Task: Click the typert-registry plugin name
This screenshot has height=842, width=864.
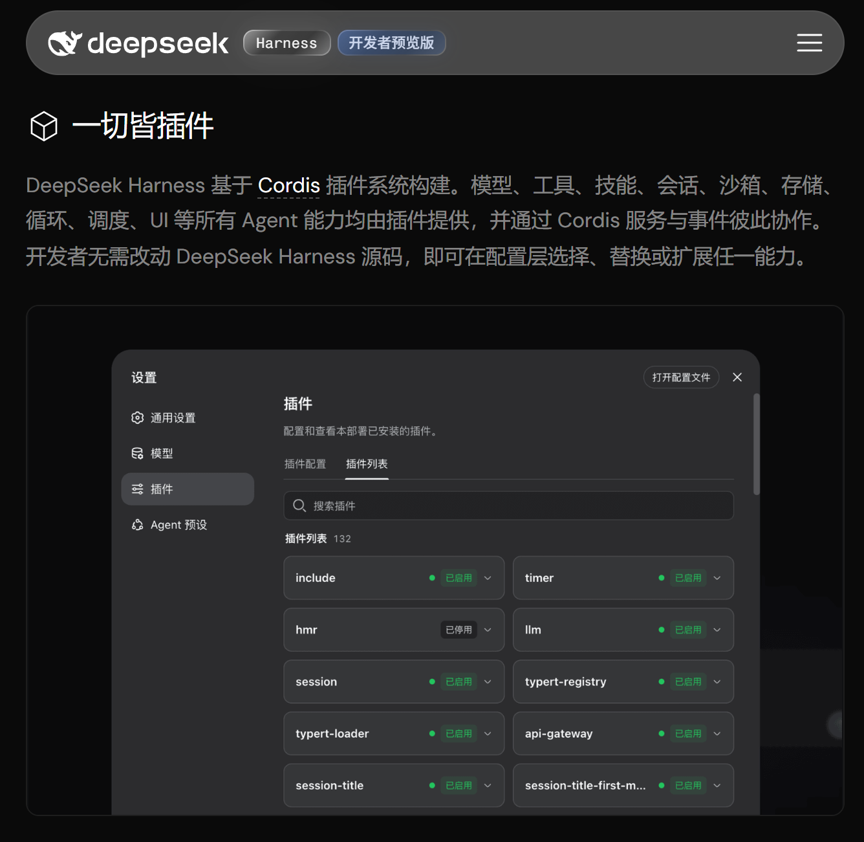Action: (x=565, y=682)
